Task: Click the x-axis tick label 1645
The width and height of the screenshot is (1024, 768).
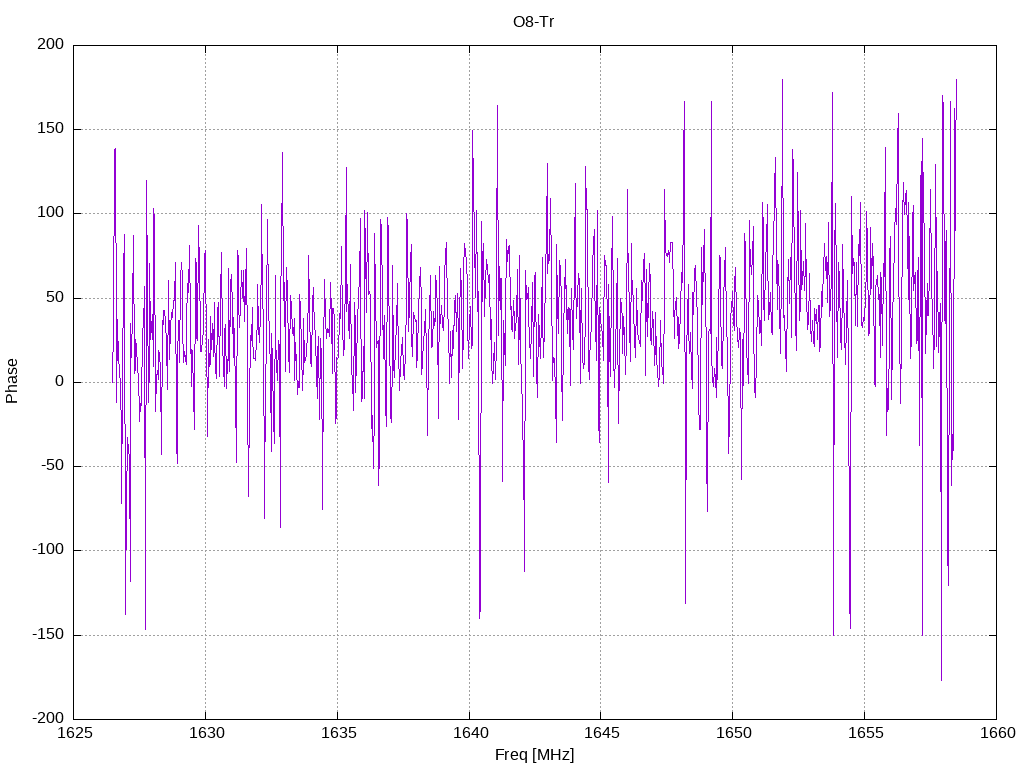Action: pyautogui.click(x=601, y=733)
